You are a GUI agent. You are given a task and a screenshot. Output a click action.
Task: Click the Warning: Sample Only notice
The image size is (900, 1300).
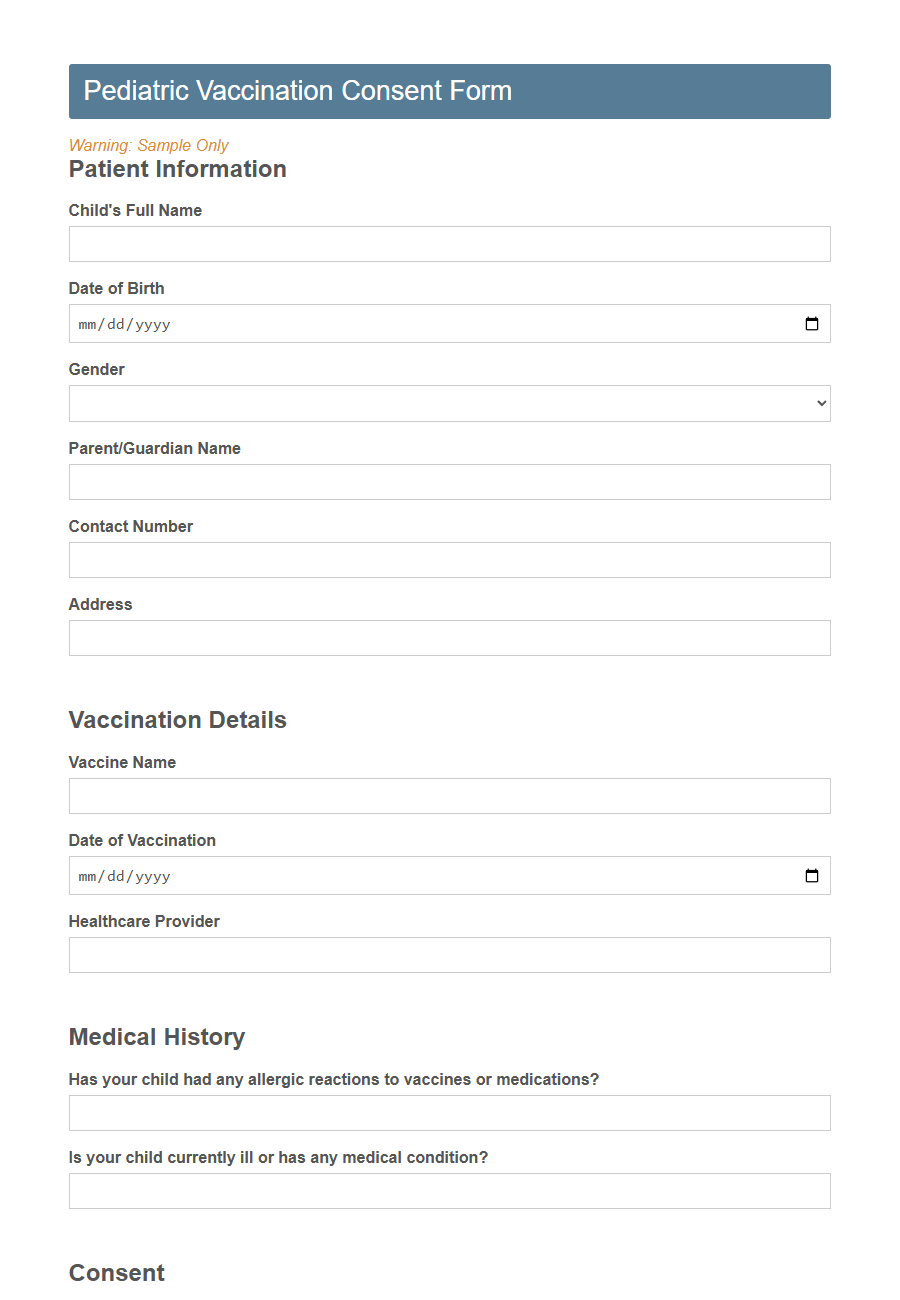[147, 145]
